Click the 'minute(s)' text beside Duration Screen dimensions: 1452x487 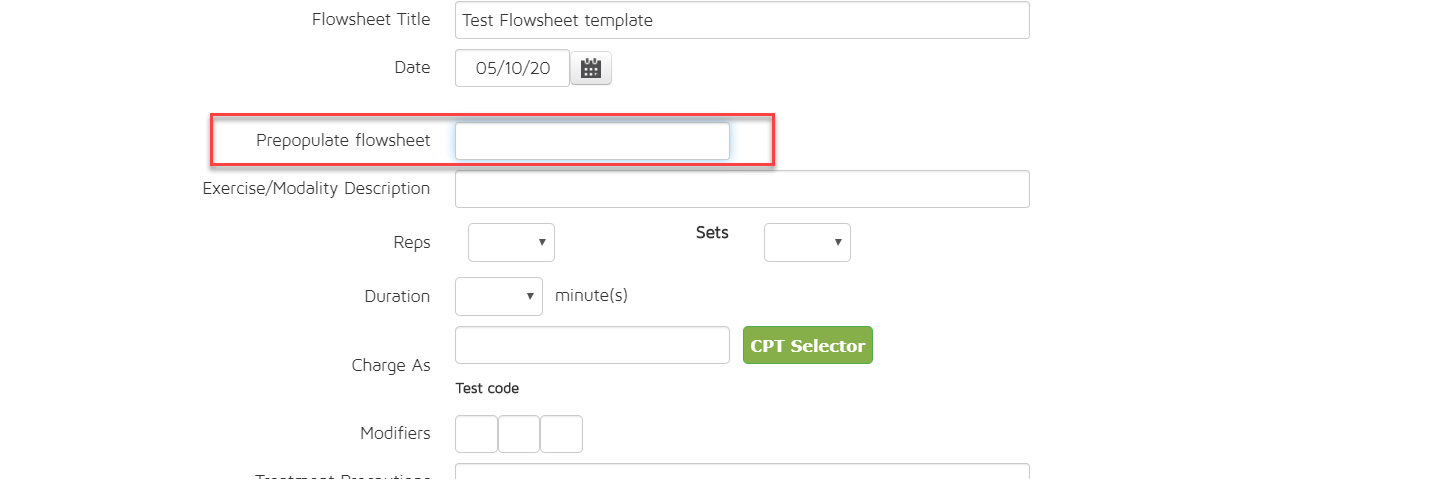tap(591, 295)
